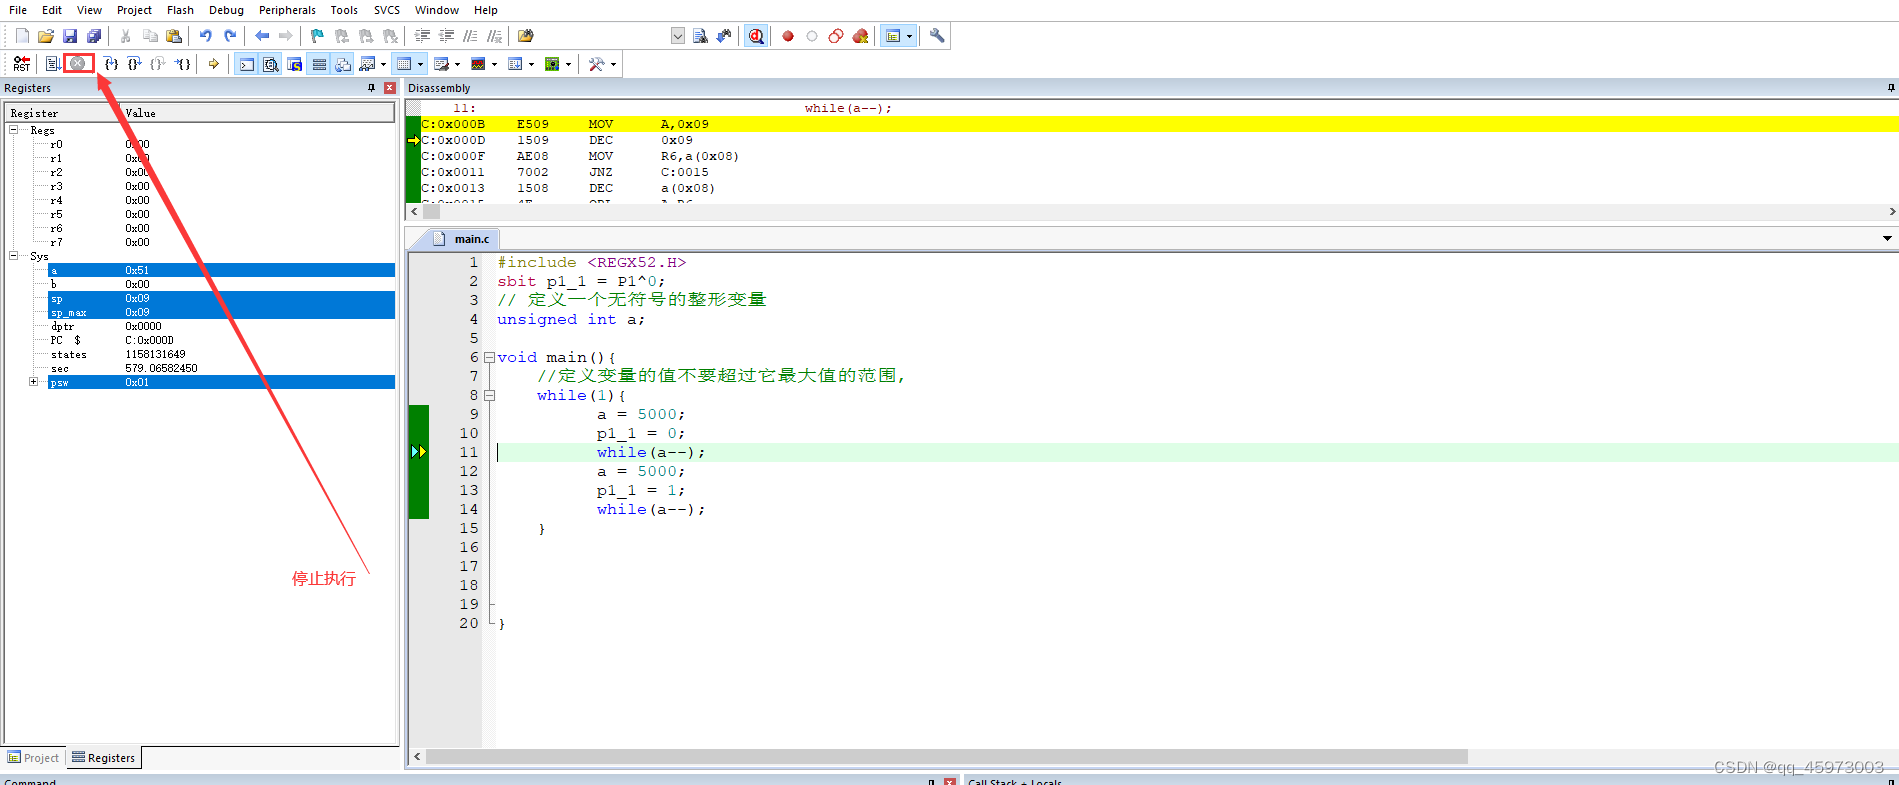Viewport: 1899px width, 785px height.
Task: Navigate backwards with blue arrow icon
Action: 262,36
